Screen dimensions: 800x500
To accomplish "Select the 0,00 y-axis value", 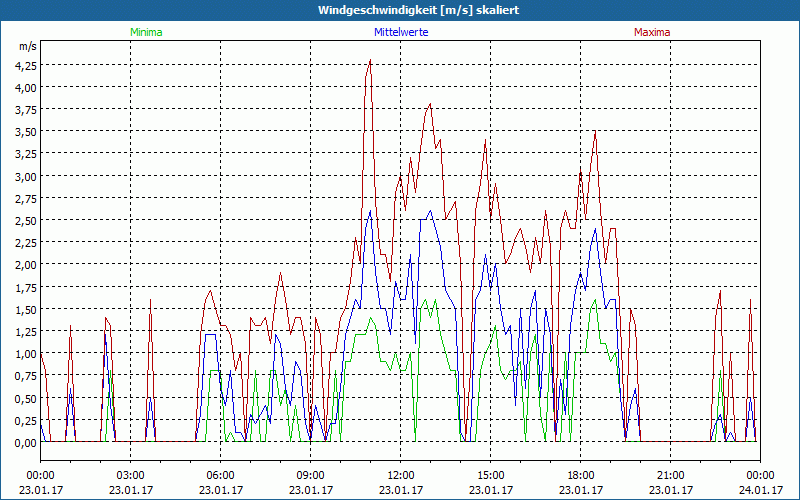I will pos(26,442).
